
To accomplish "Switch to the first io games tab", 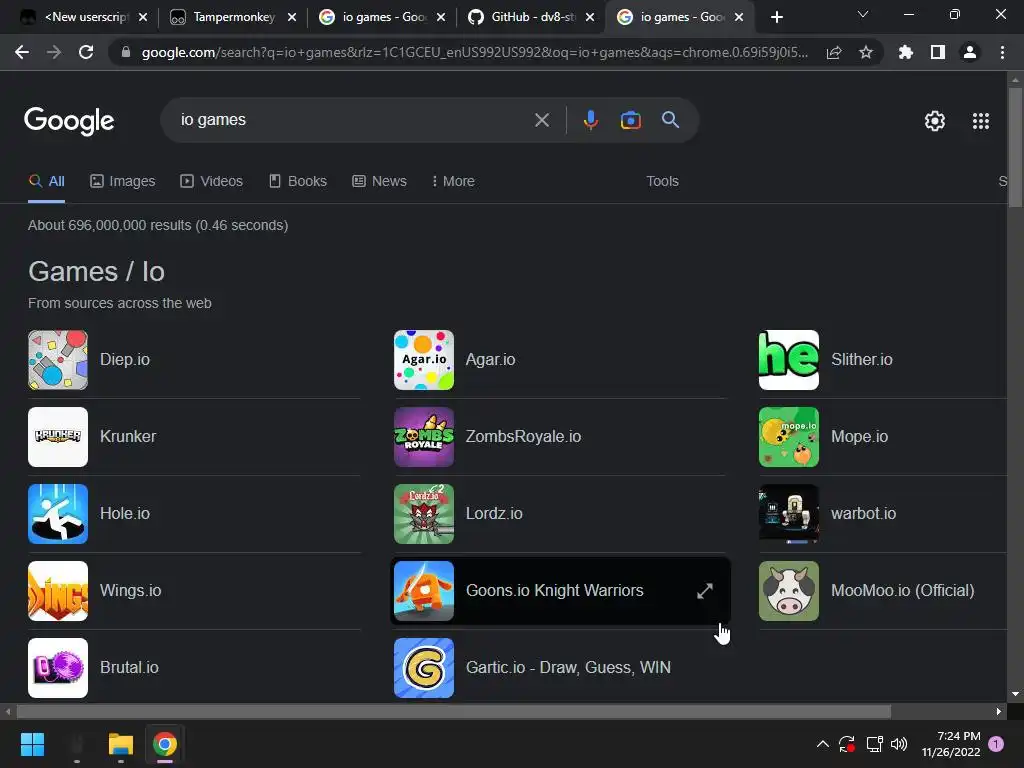I will pos(384,17).
